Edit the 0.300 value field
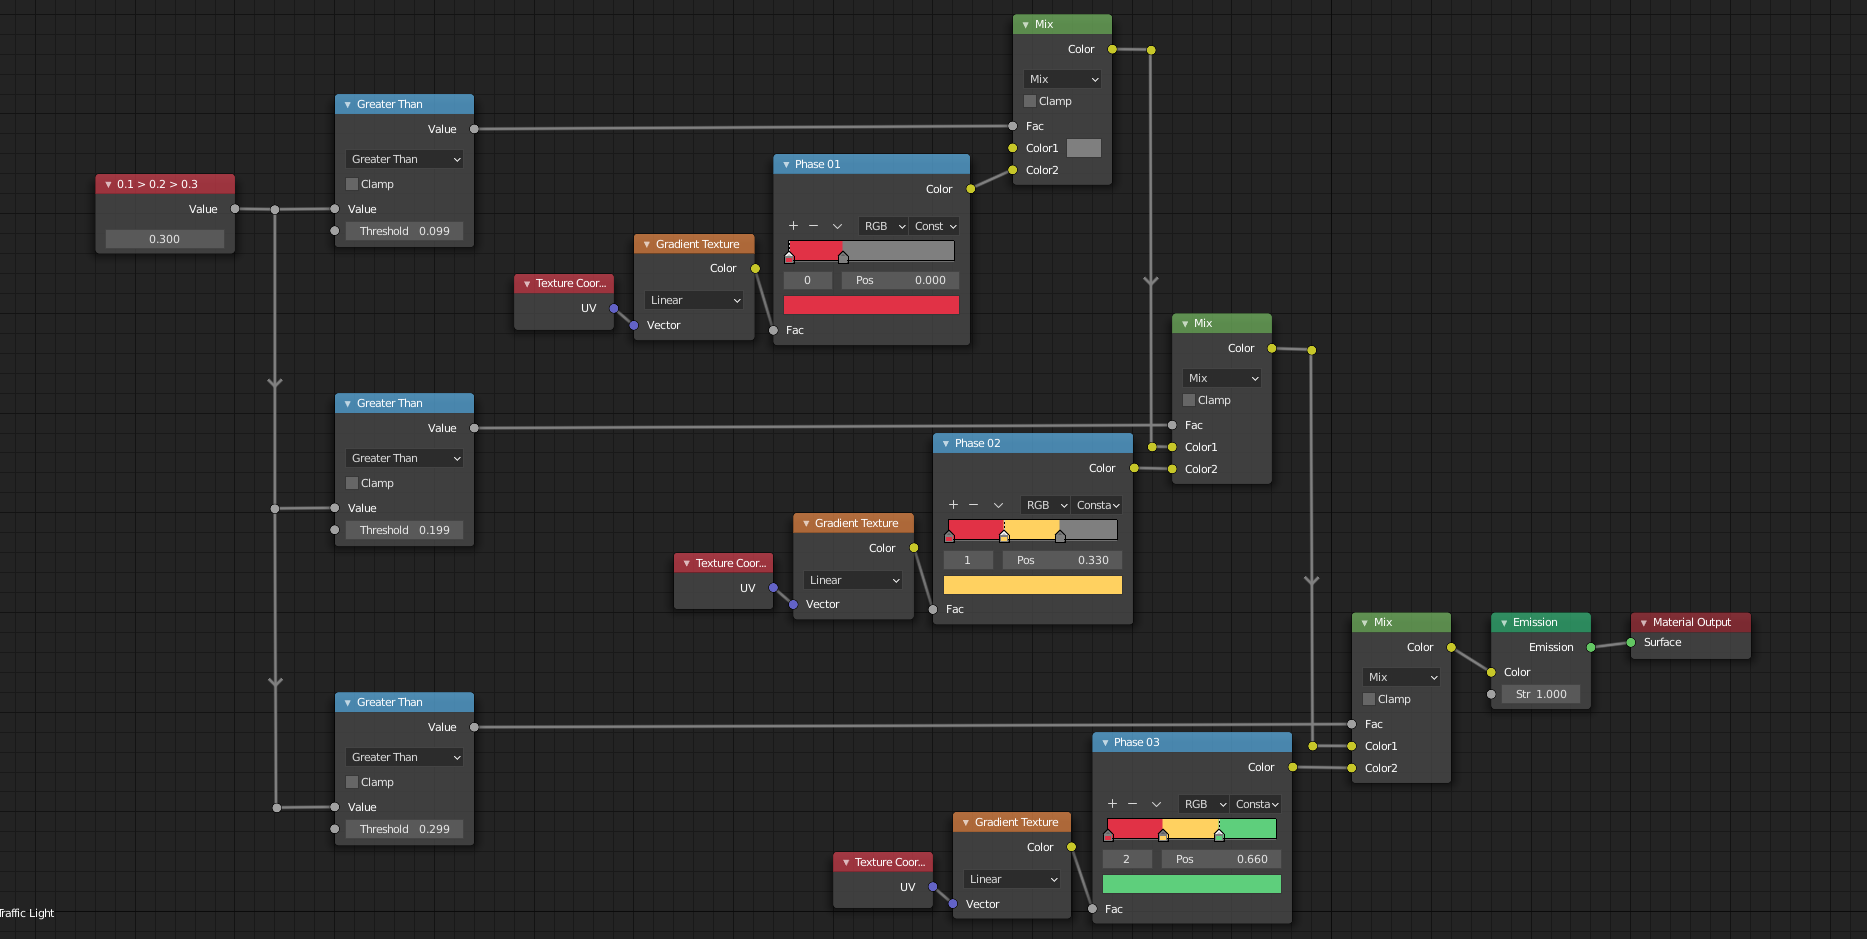 pos(165,239)
